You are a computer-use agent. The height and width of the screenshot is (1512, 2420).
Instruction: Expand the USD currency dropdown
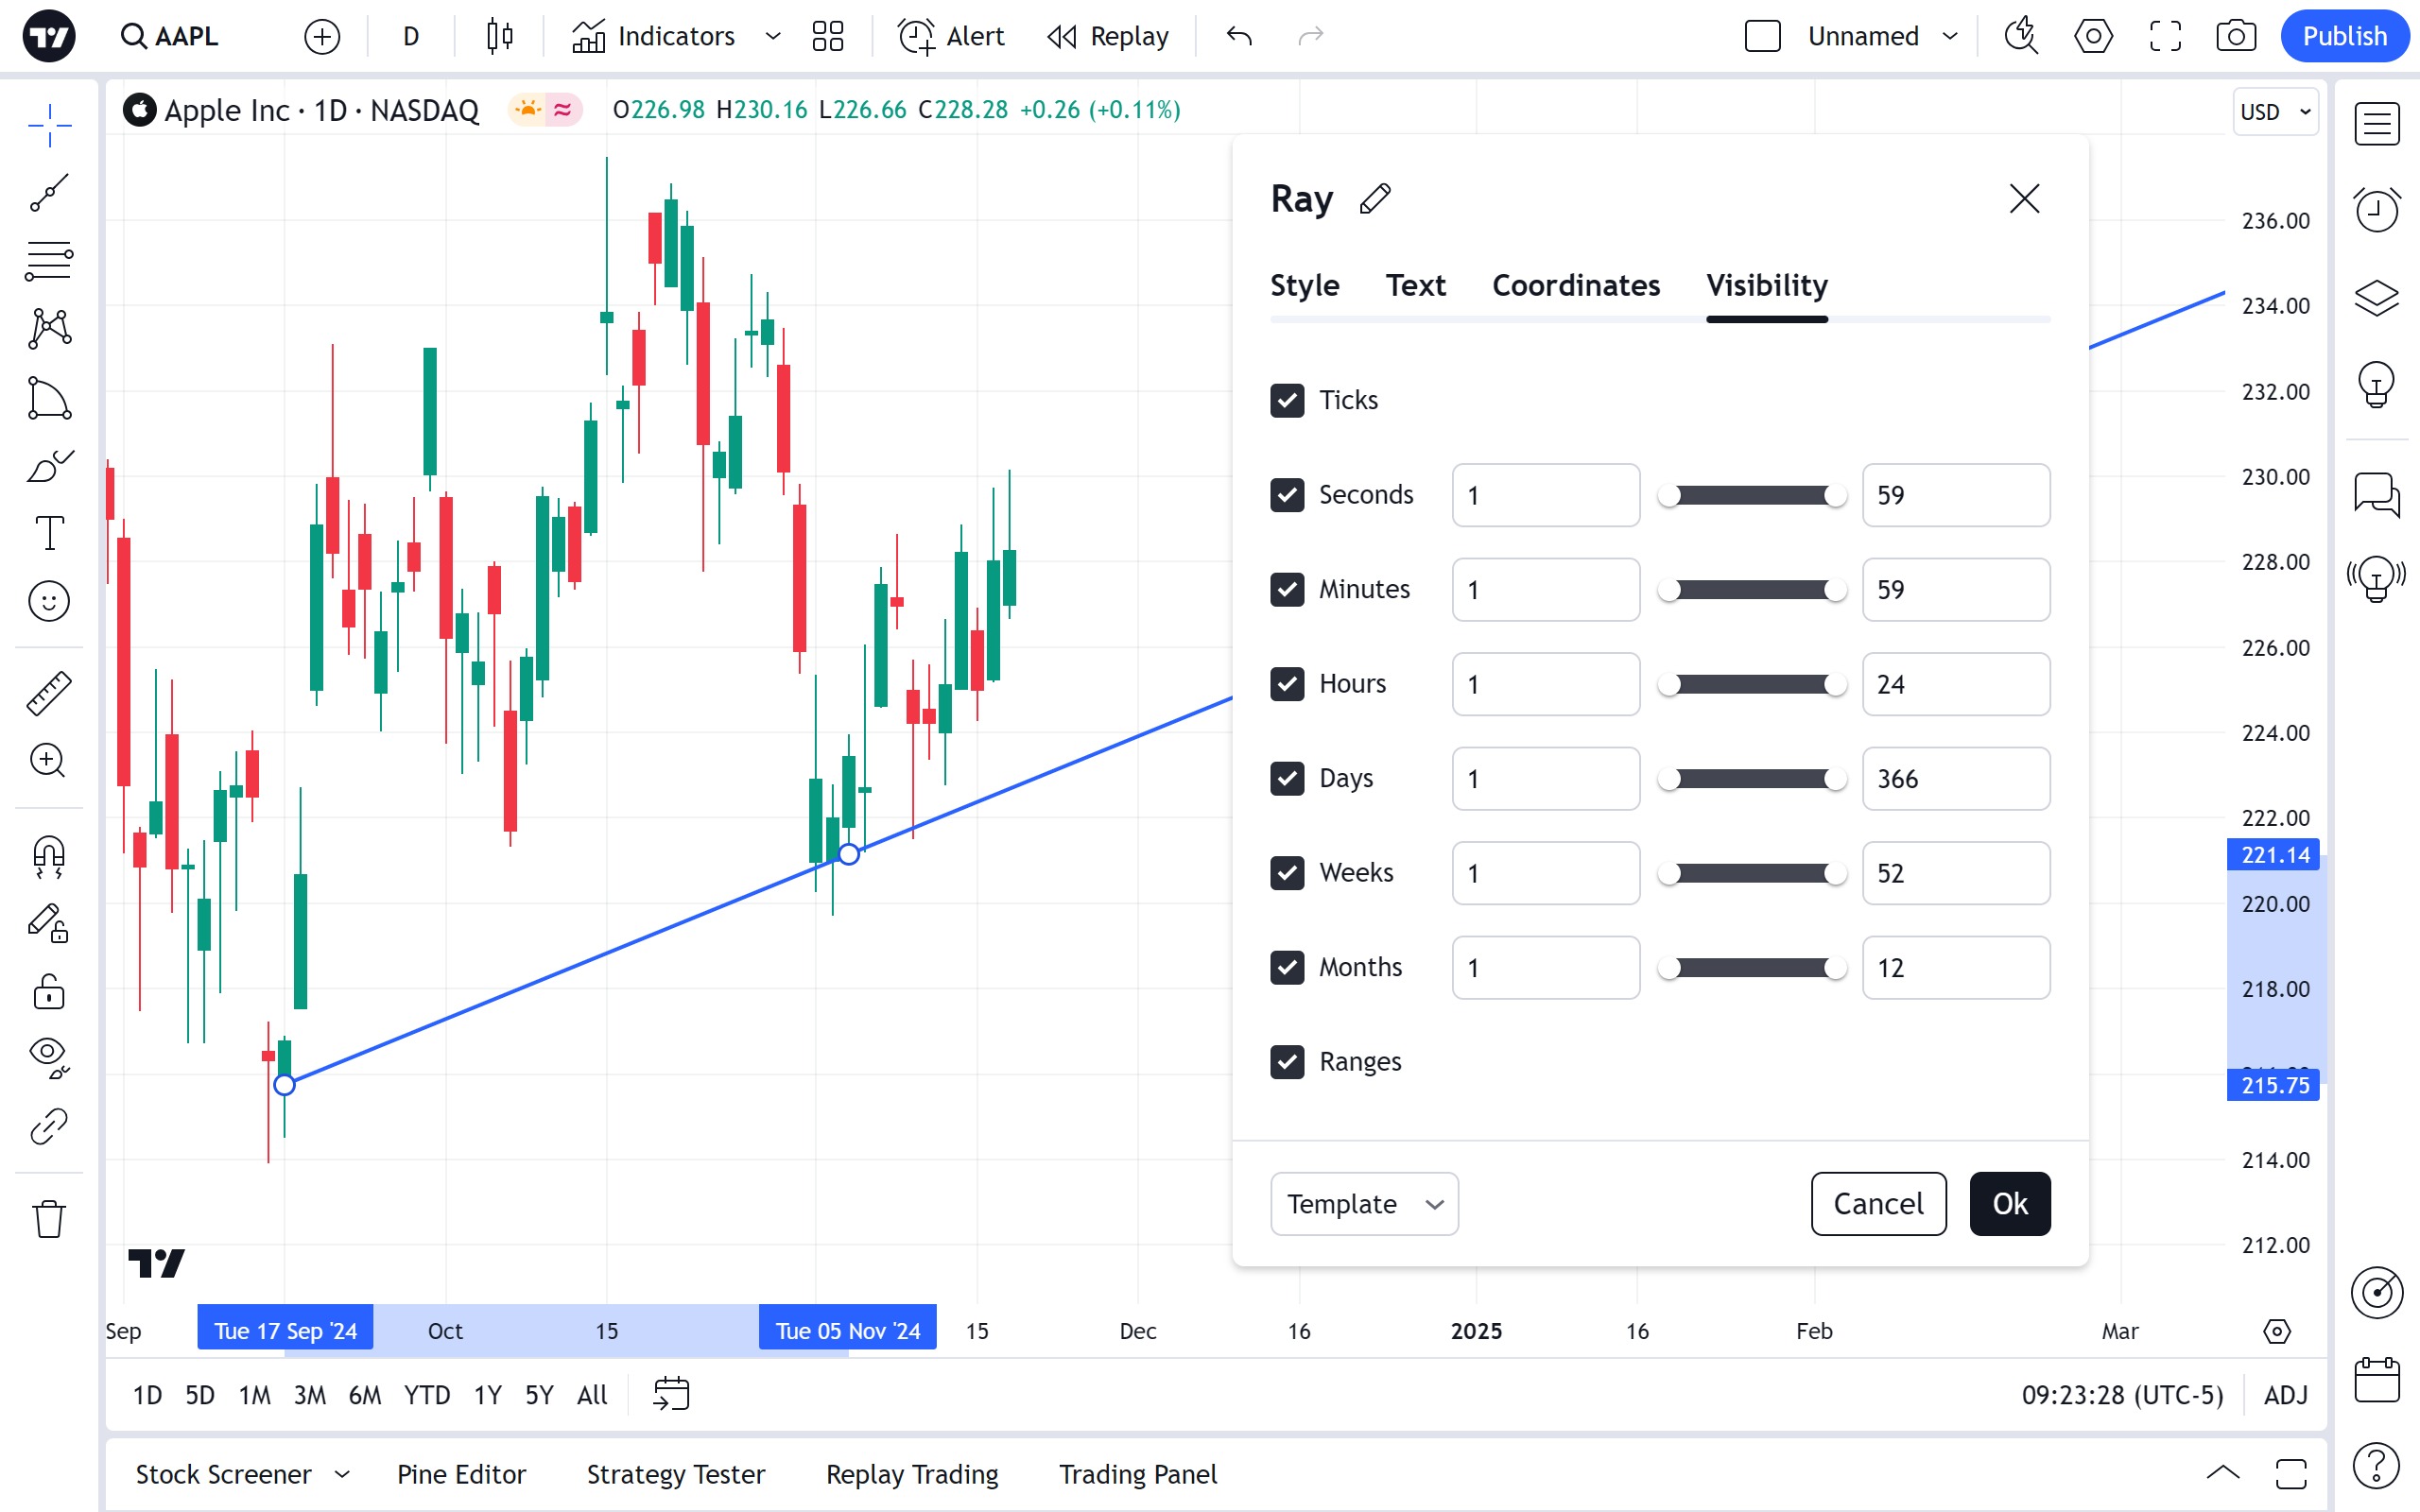pos(2275,112)
